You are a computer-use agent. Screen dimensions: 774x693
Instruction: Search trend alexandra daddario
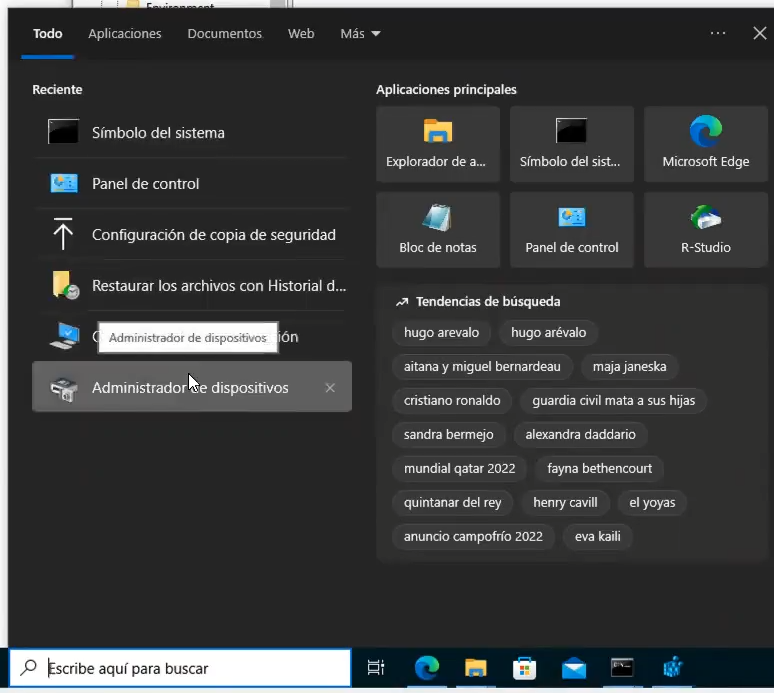click(x=580, y=434)
